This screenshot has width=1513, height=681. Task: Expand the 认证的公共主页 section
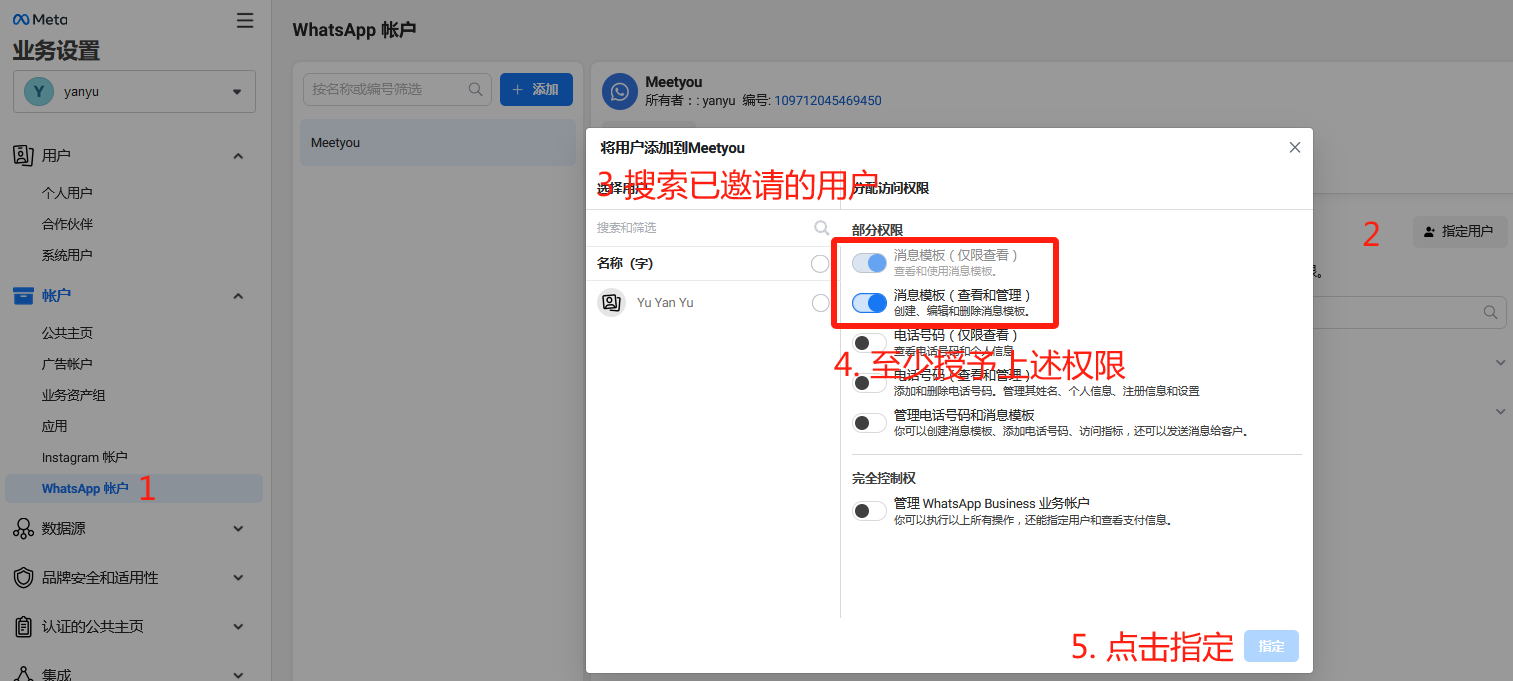[x=238, y=626]
